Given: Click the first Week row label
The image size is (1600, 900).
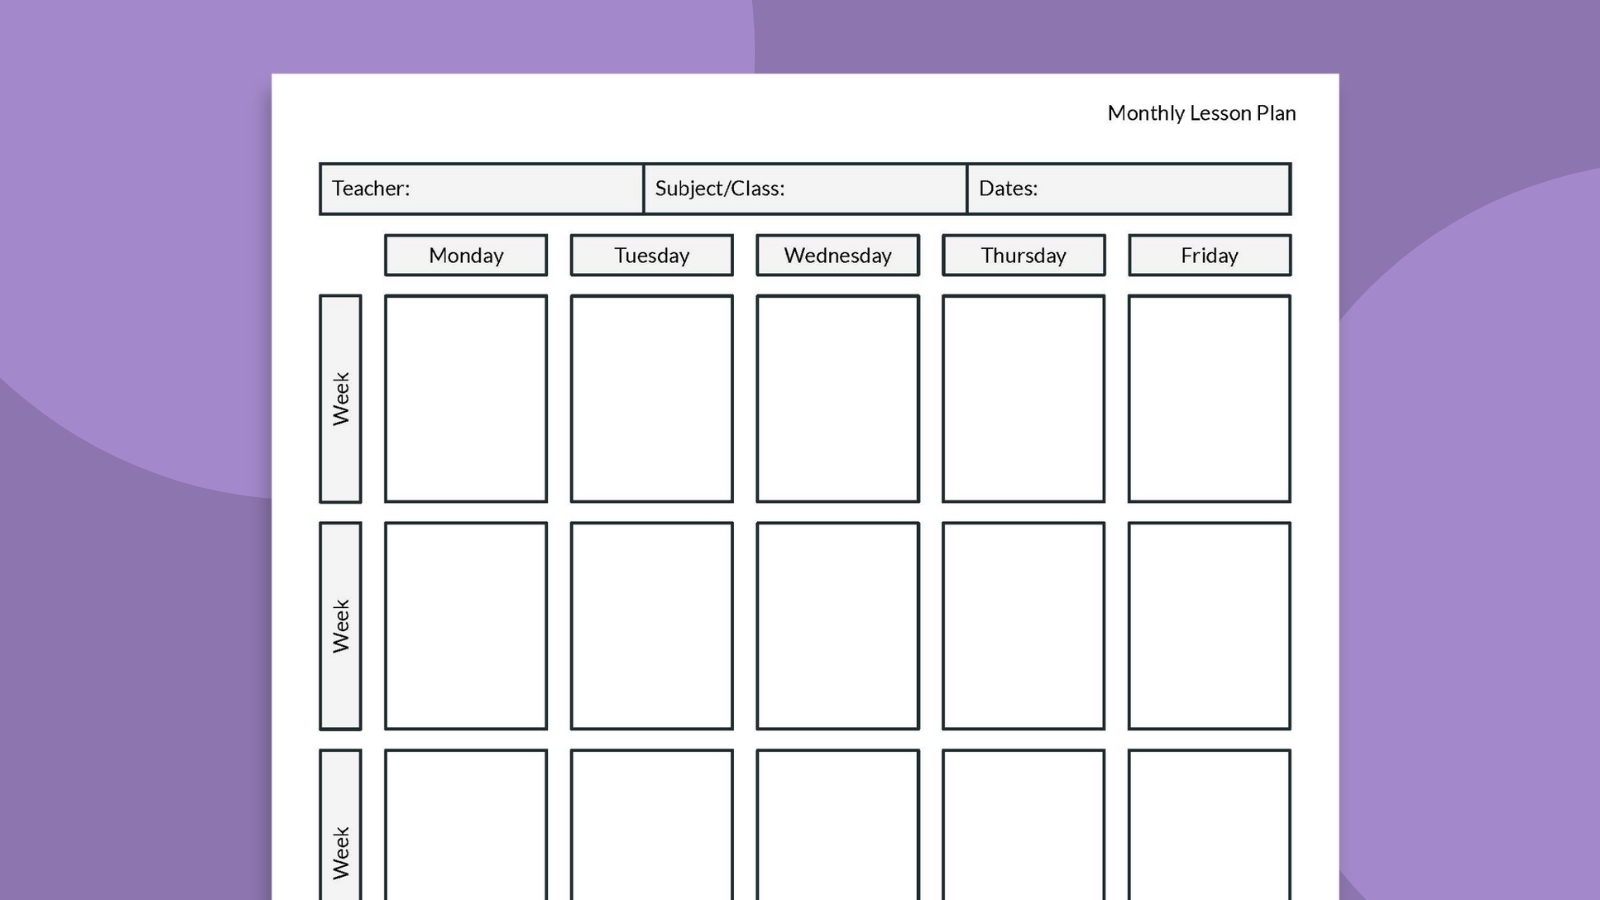Looking at the screenshot, I should point(339,398).
